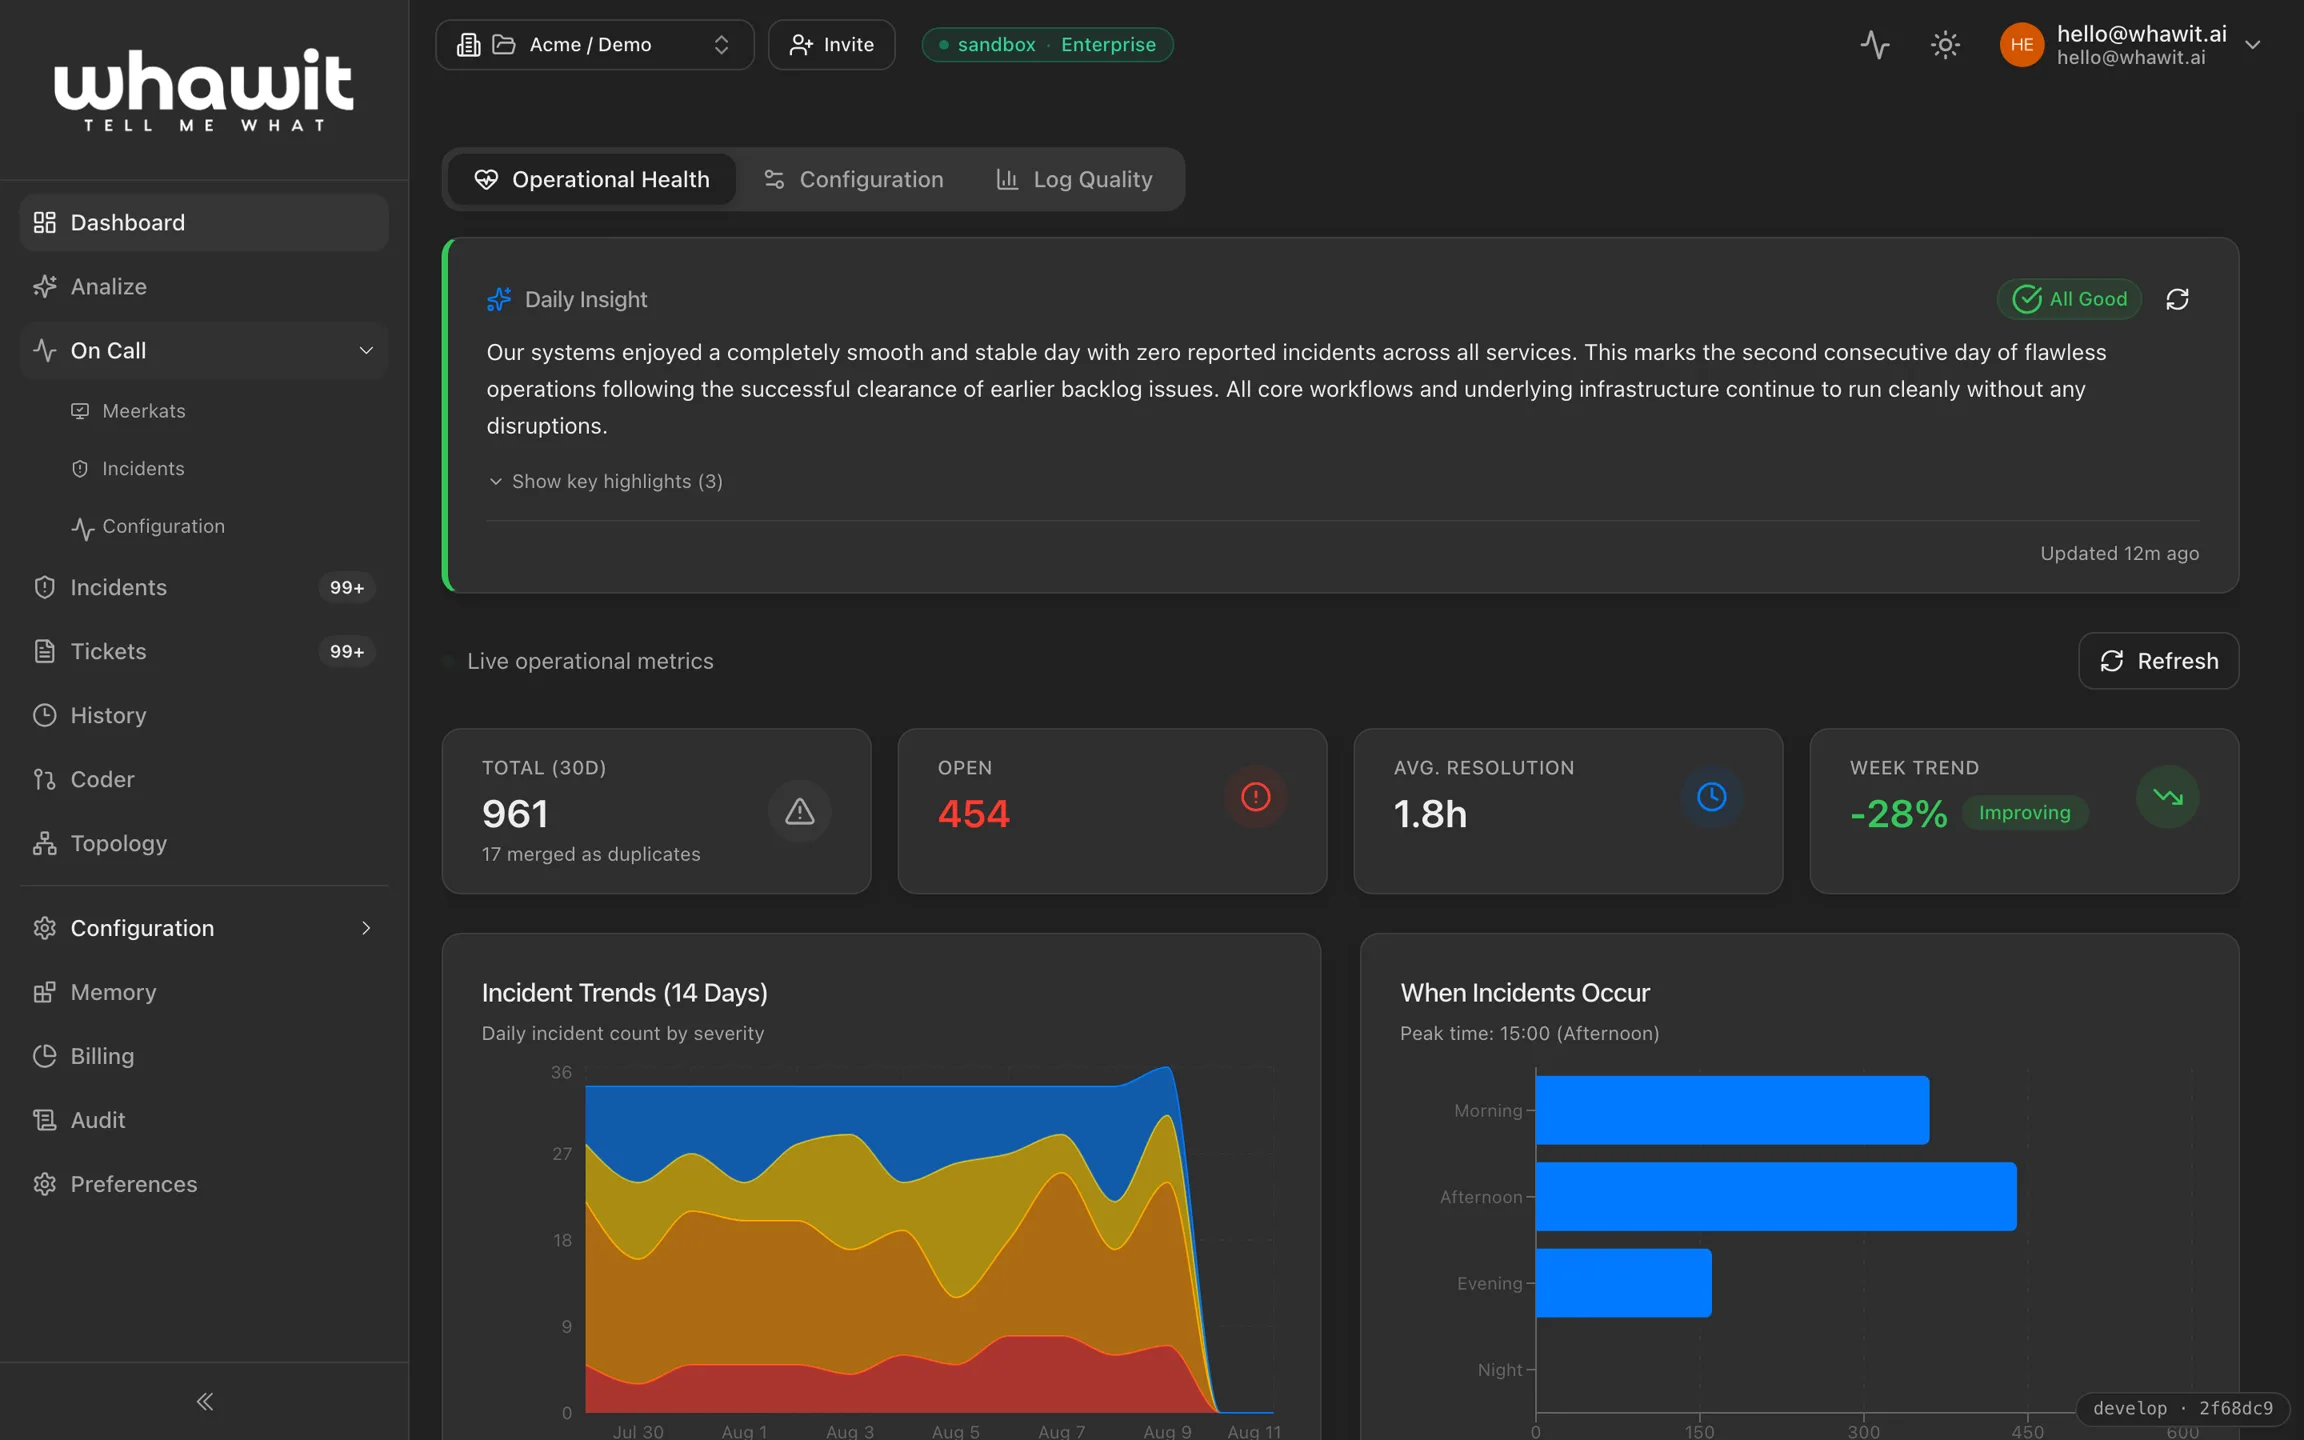2304x1440 pixels.
Task: Click the -28% week trend value
Action: coord(1899,814)
